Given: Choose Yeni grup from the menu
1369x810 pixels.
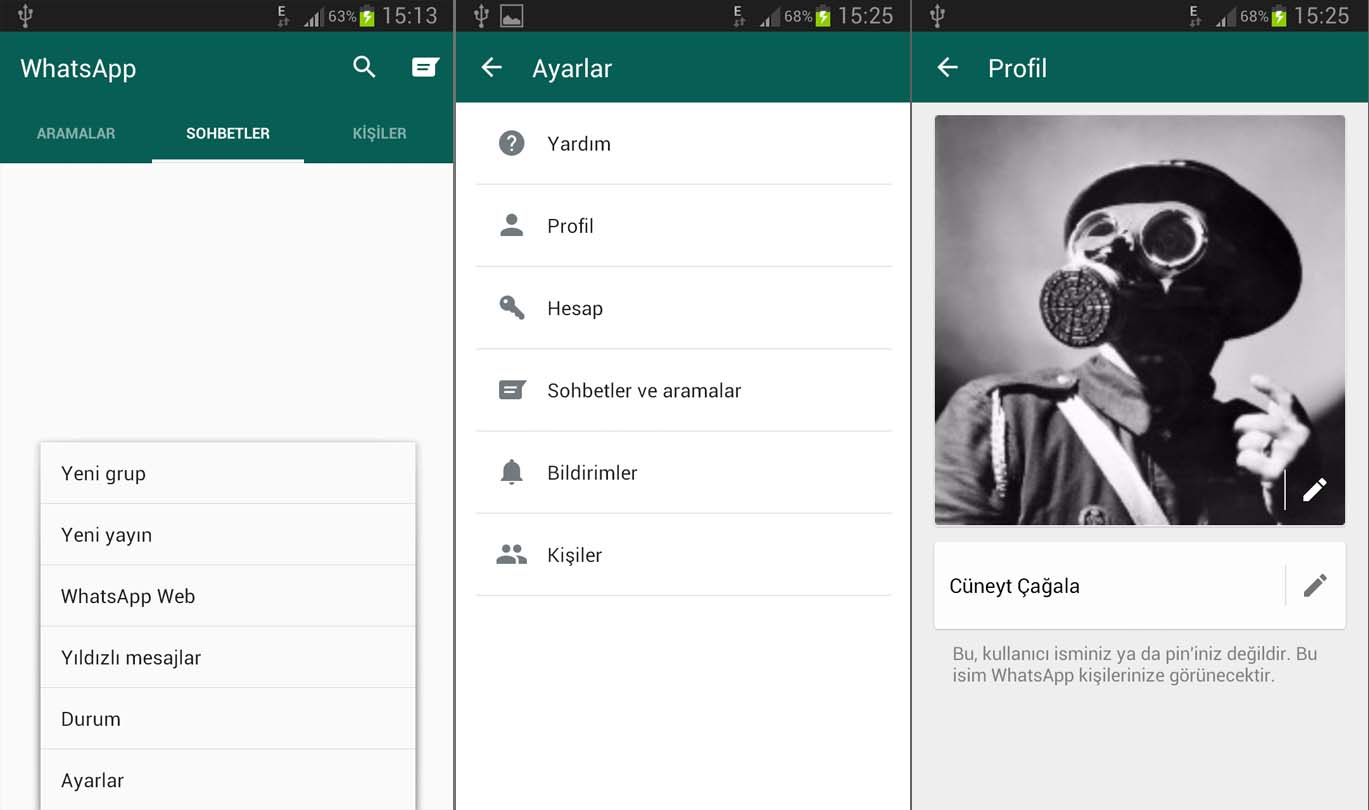Looking at the screenshot, I should click(104, 474).
